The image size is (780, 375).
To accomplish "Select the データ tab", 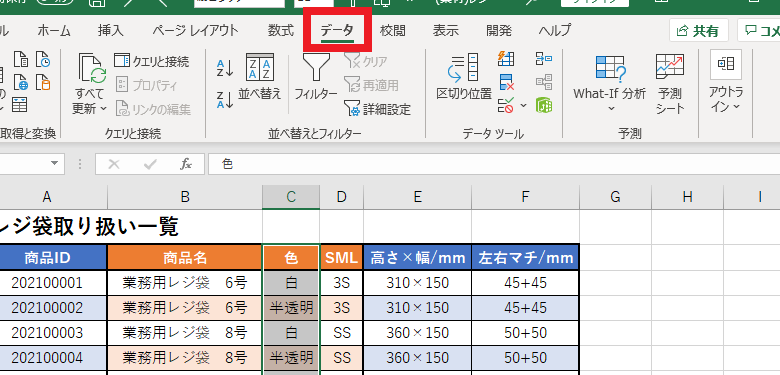I will click(337, 31).
